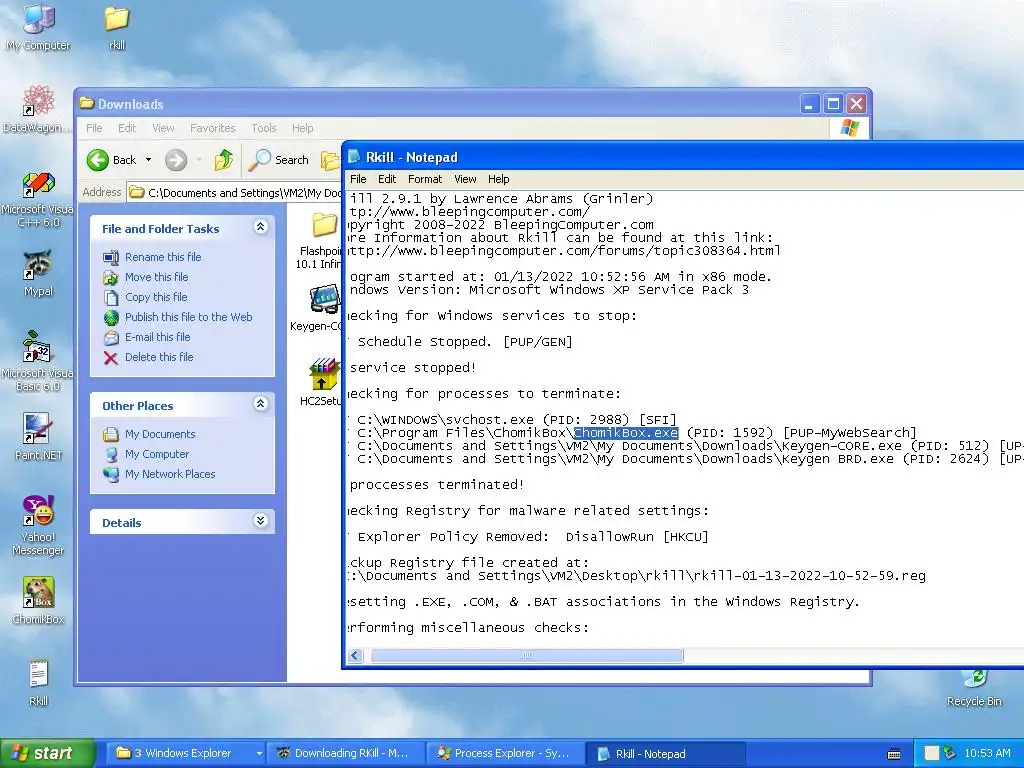Click Downloads window folder title icon
Viewport: 1024px width, 768px height.
87,103
